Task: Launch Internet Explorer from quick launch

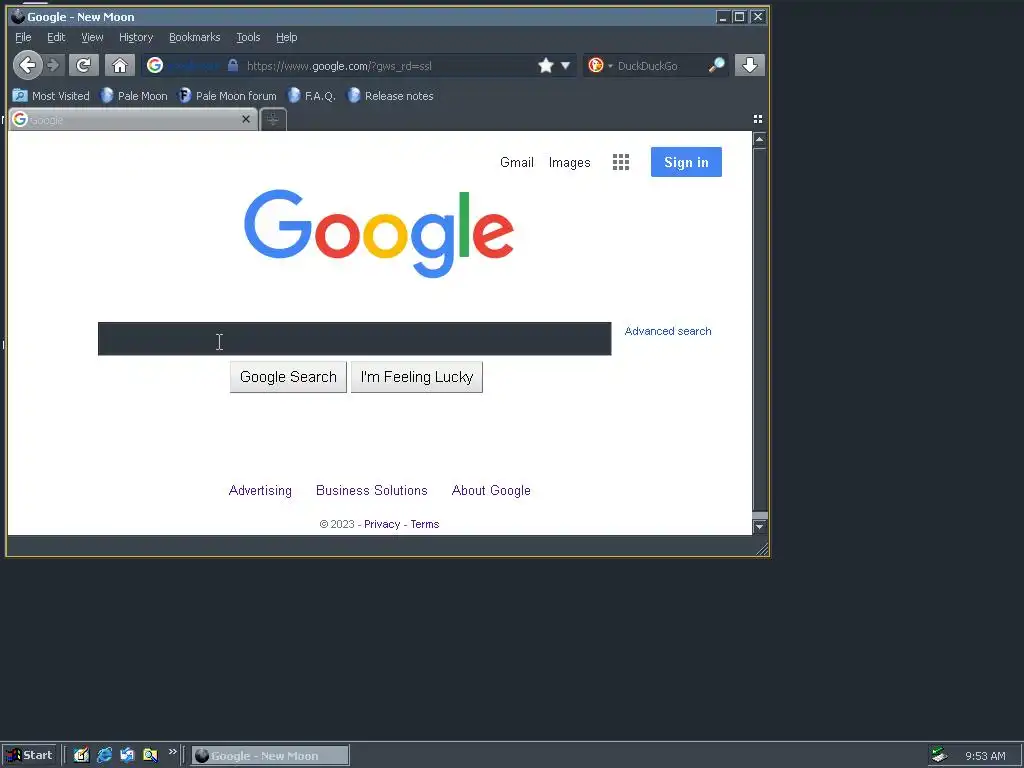Action: point(104,756)
